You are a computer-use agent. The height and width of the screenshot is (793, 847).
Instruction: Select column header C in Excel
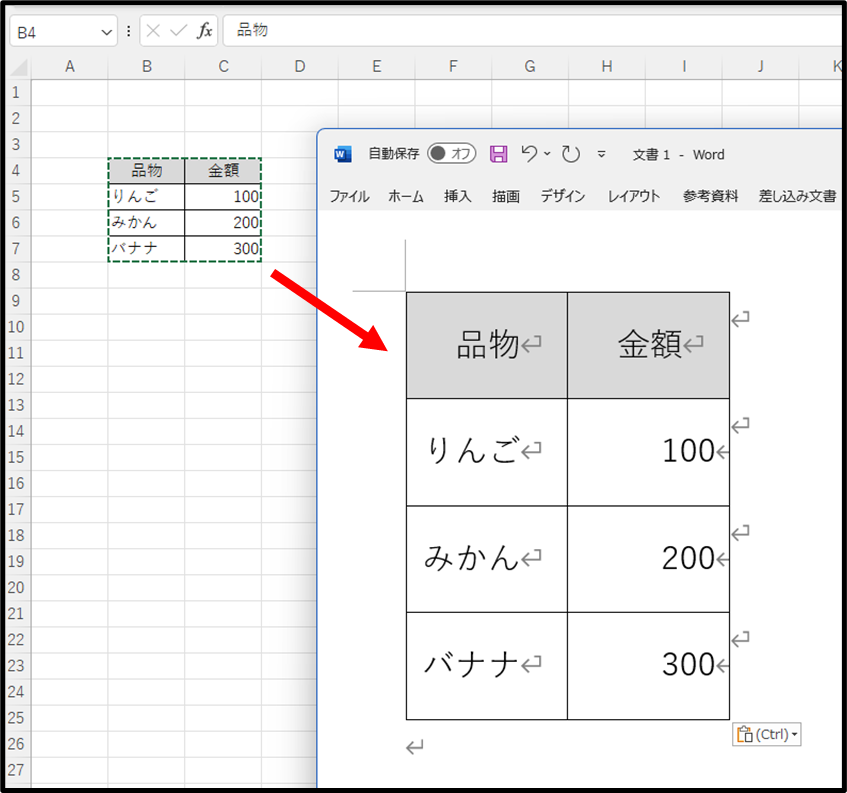pos(223,66)
